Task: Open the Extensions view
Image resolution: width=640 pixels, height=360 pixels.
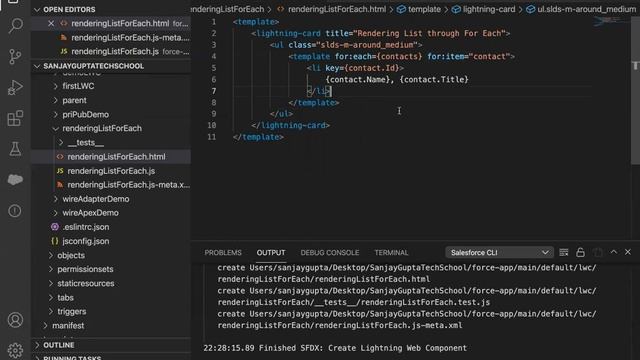Action: coord(15,118)
